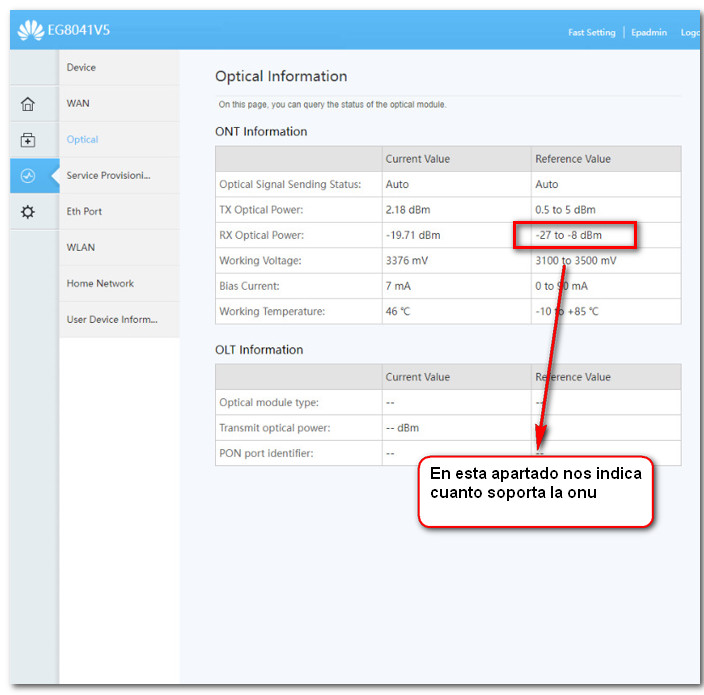Image resolution: width=704 pixels, height=695 pixels.
Task: Click the TX Optical Power current value
Action: pyautogui.click(x=406, y=210)
